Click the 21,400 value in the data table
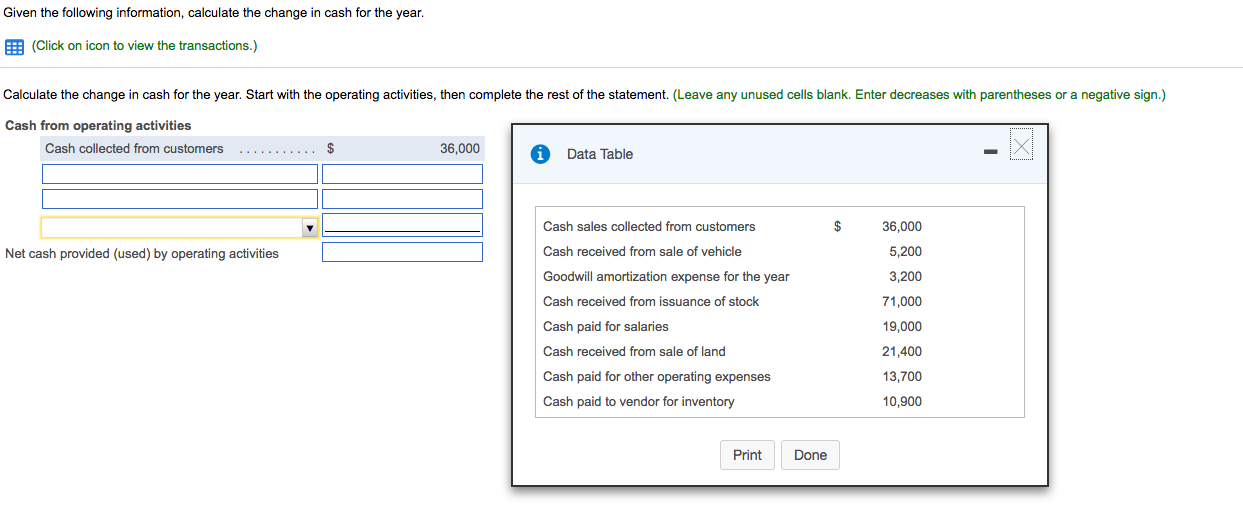Screen dimensions: 1243x529 pos(902,352)
